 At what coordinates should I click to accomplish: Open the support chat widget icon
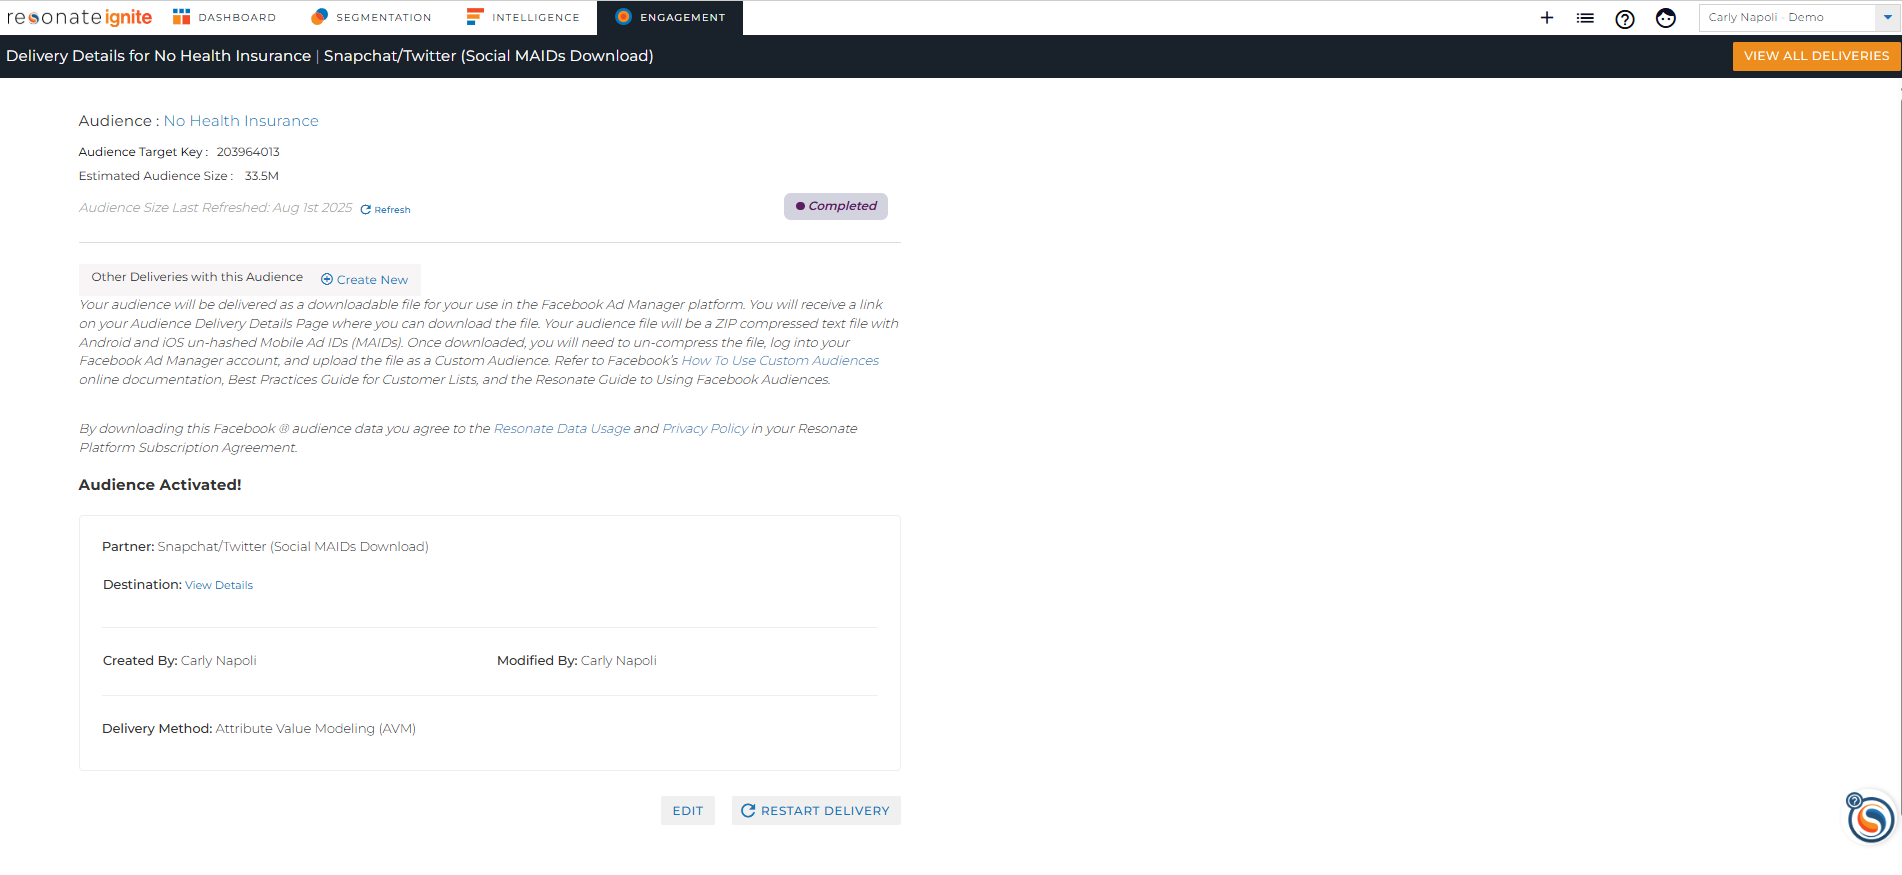[1870, 820]
